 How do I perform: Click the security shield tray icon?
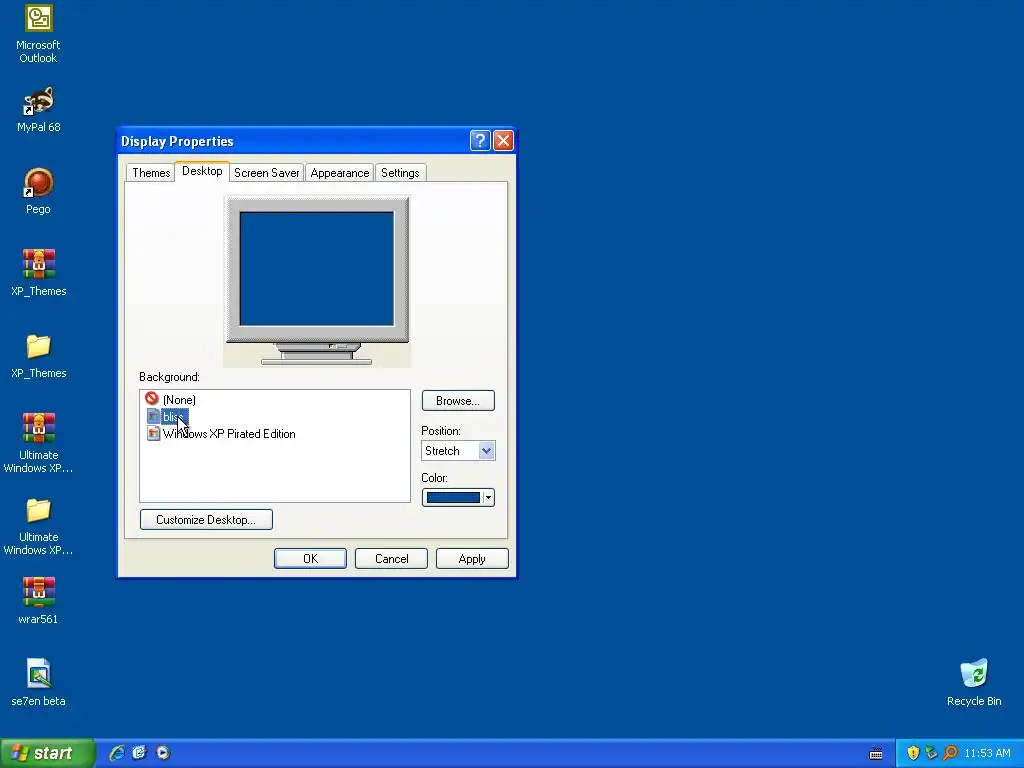[x=913, y=753]
